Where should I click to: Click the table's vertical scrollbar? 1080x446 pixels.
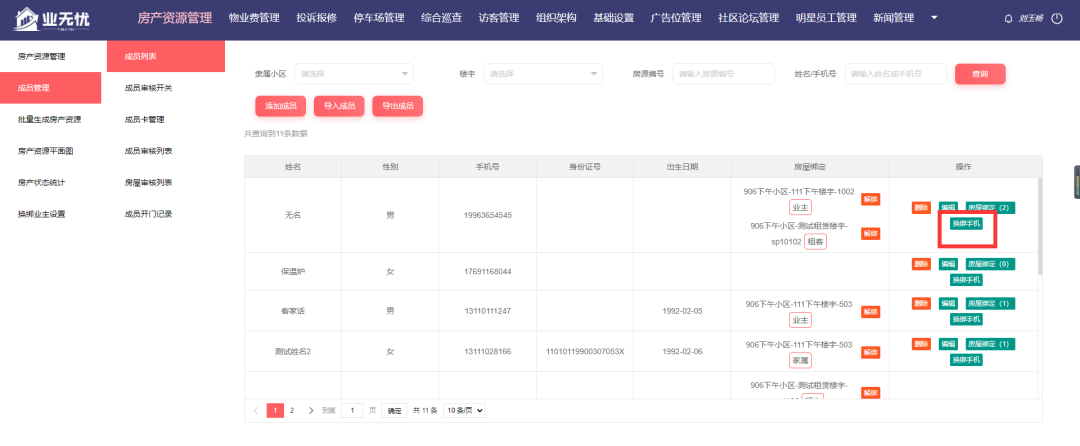pyautogui.click(x=1040, y=227)
